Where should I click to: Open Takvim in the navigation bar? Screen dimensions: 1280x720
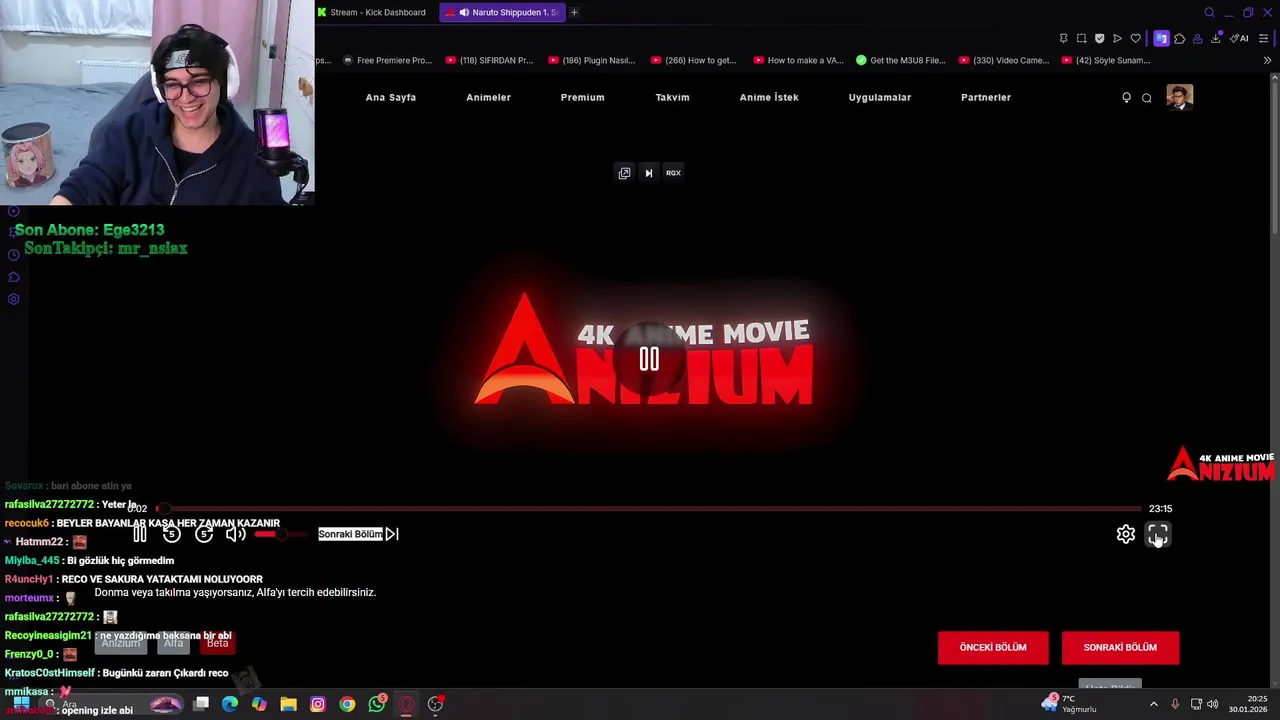coord(672,97)
